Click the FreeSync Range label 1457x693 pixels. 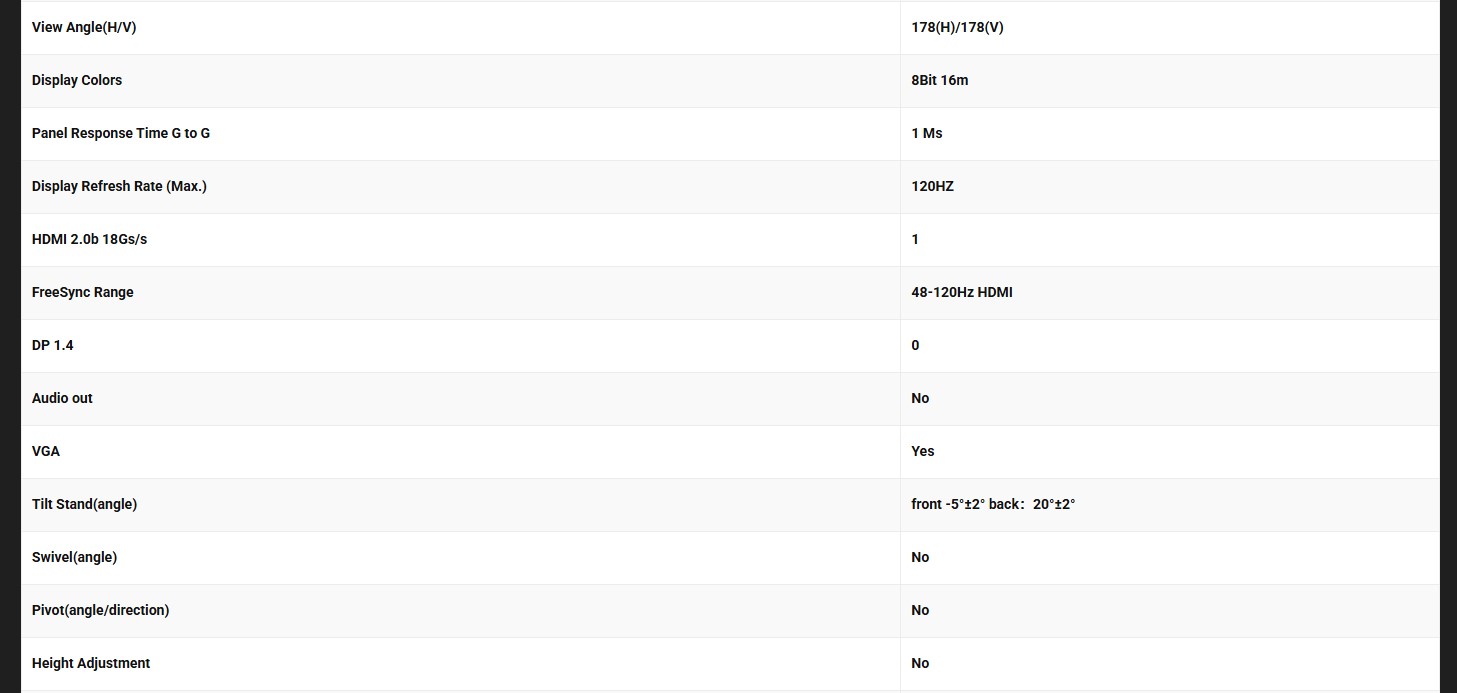click(x=82, y=292)
